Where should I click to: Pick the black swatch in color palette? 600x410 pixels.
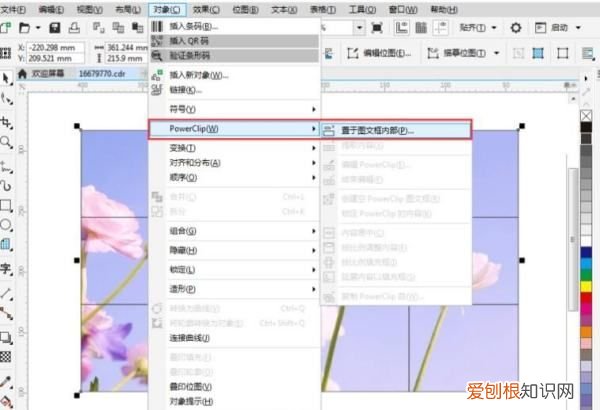(x=586, y=127)
